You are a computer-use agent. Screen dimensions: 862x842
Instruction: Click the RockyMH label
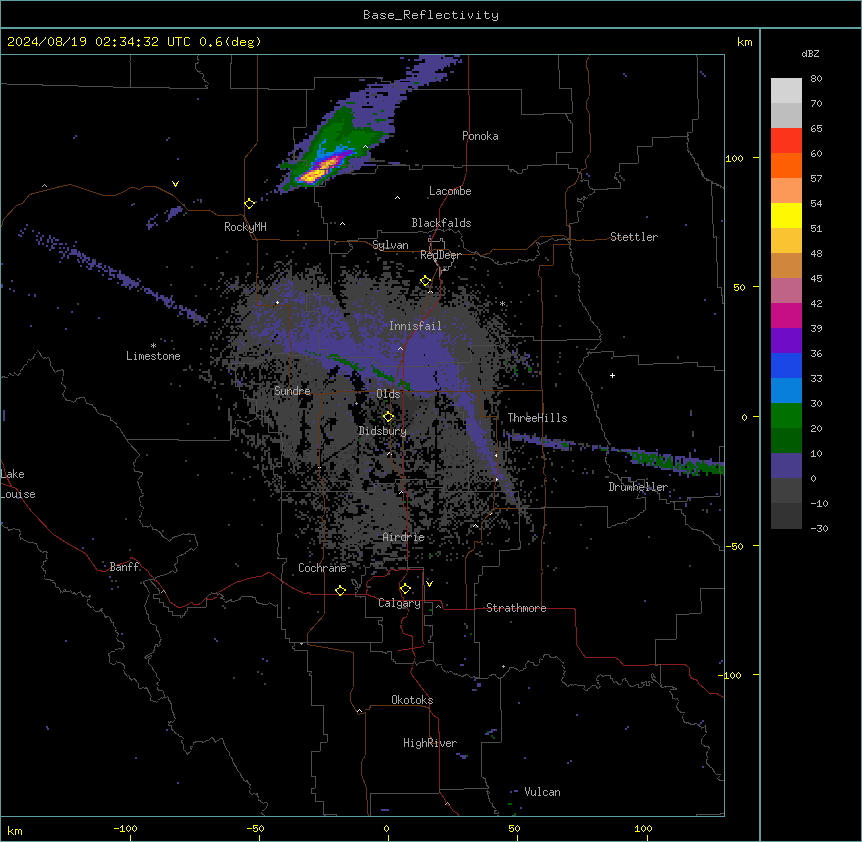(x=245, y=227)
